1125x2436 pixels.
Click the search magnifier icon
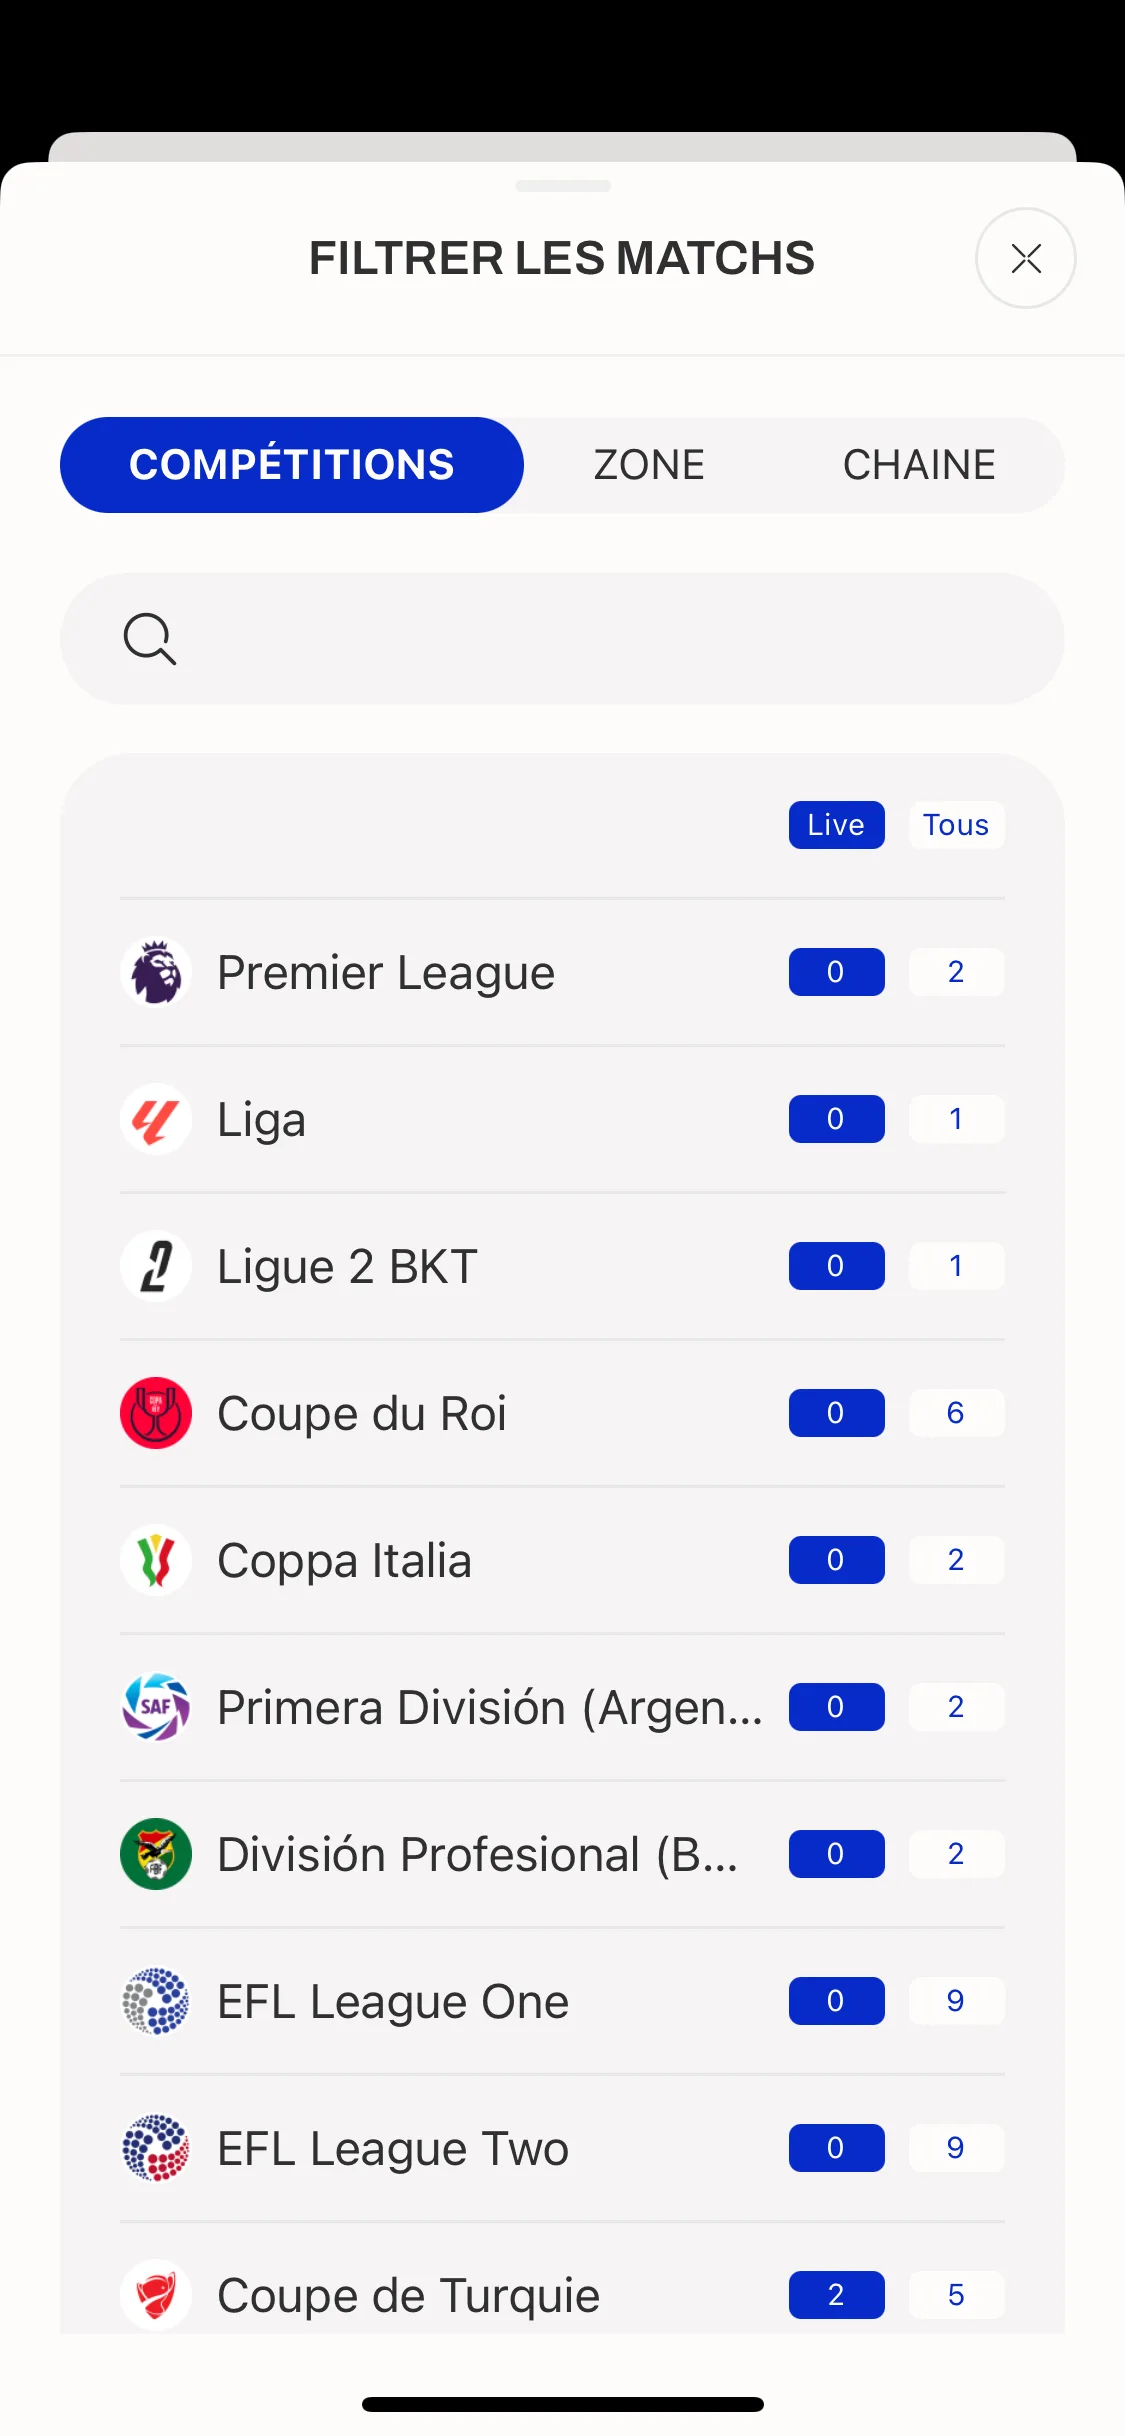point(150,639)
